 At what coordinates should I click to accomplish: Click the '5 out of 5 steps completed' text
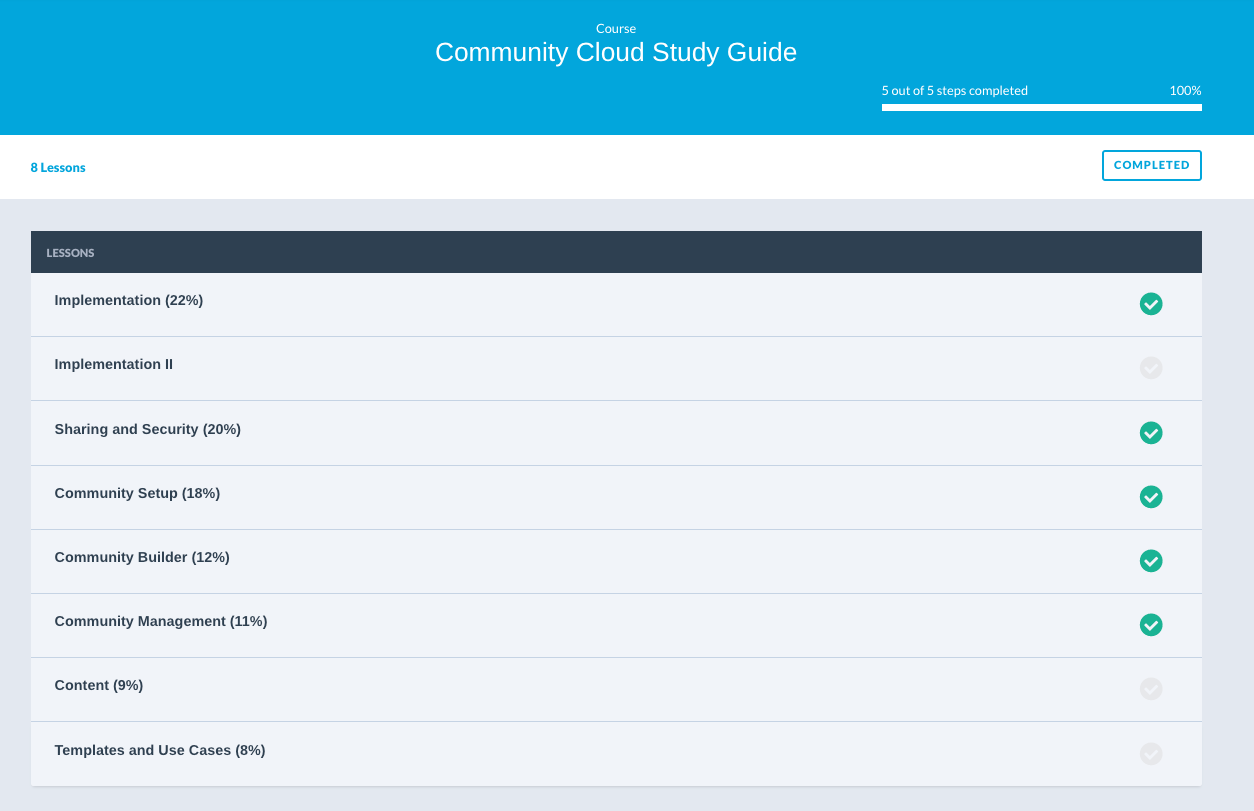pos(955,91)
